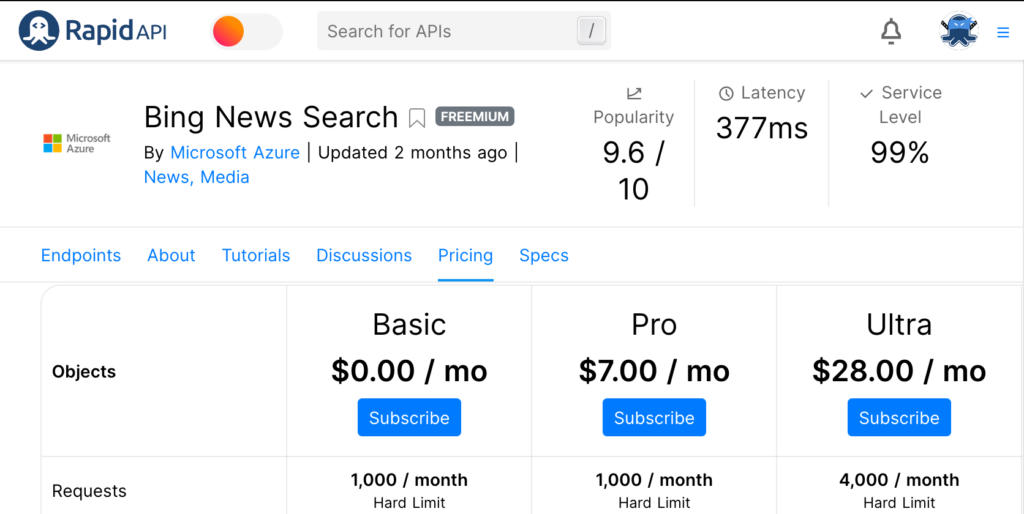The width and height of the screenshot is (1024, 514).
Task: Switch to the About tab
Action: click(x=171, y=255)
